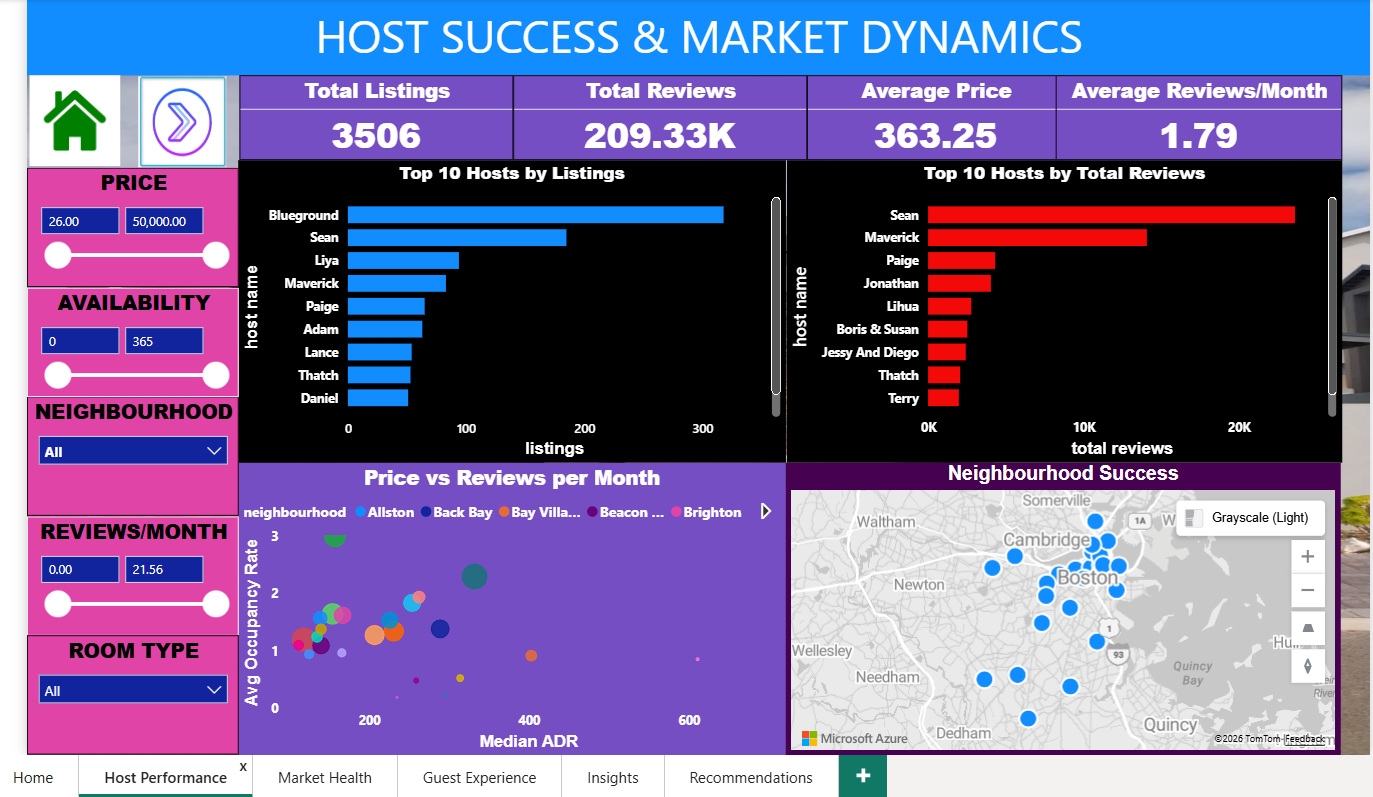Open the Room Type dropdown set to All
The width and height of the screenshot is (1373, 797).
click(133, 690)
